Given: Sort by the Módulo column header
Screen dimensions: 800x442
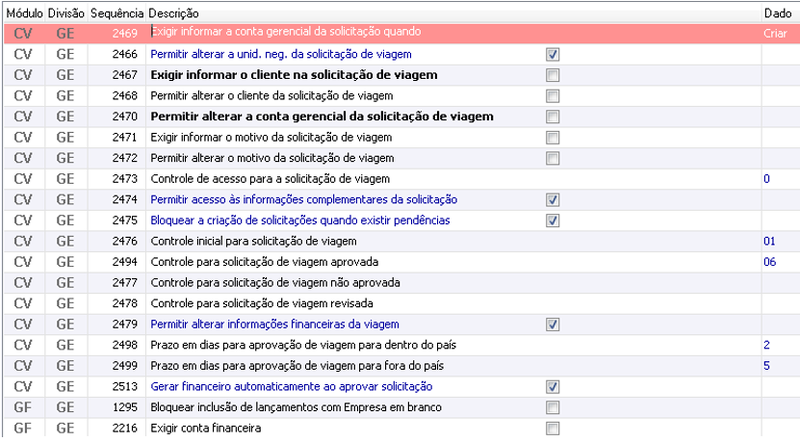Looking at the screenshot, I should [24, 13].
